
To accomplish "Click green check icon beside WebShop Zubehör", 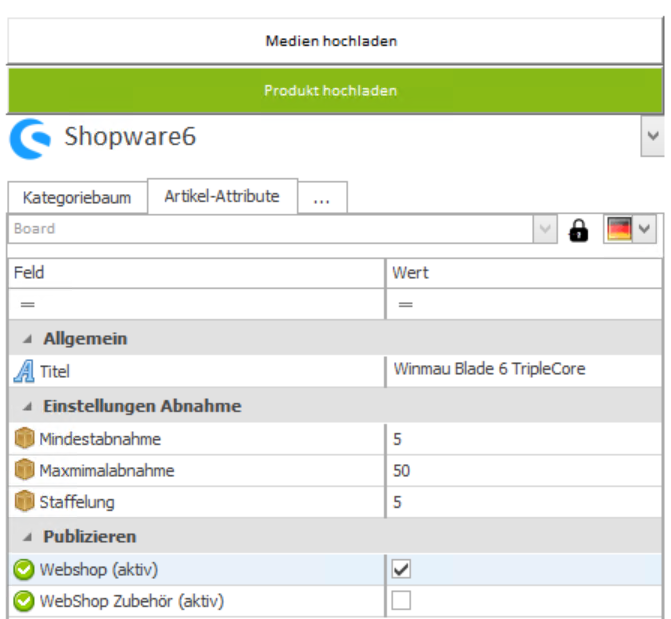I will click(24, 601).
